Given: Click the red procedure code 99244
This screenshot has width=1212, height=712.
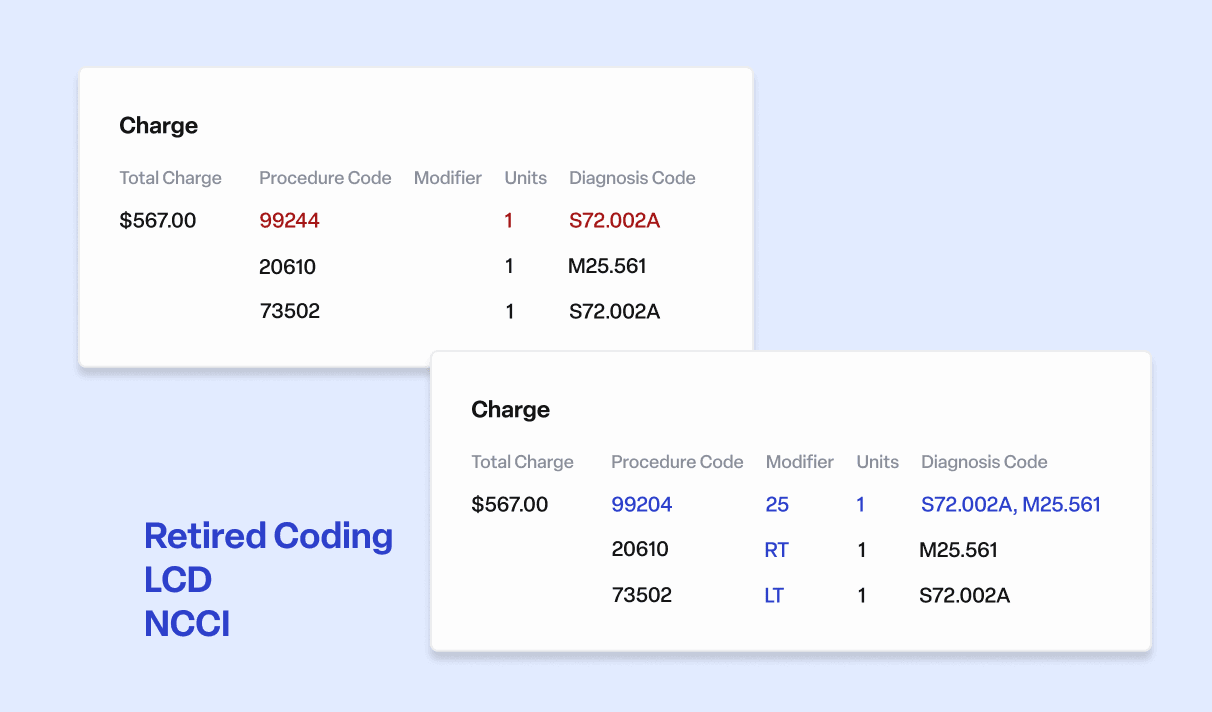Looking at the screenshot, I should click(x=289, y=221).
